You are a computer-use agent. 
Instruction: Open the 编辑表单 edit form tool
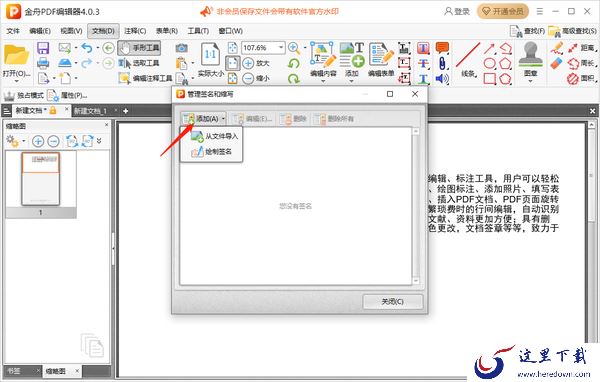381,59
